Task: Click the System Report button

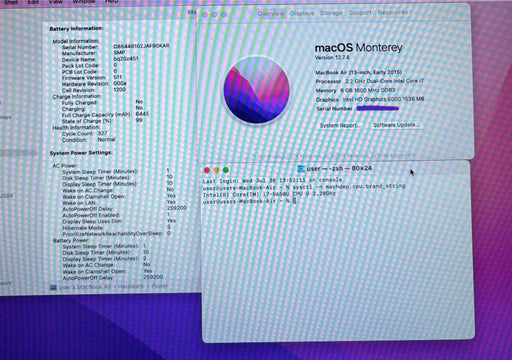Action: tap(340, 125)
